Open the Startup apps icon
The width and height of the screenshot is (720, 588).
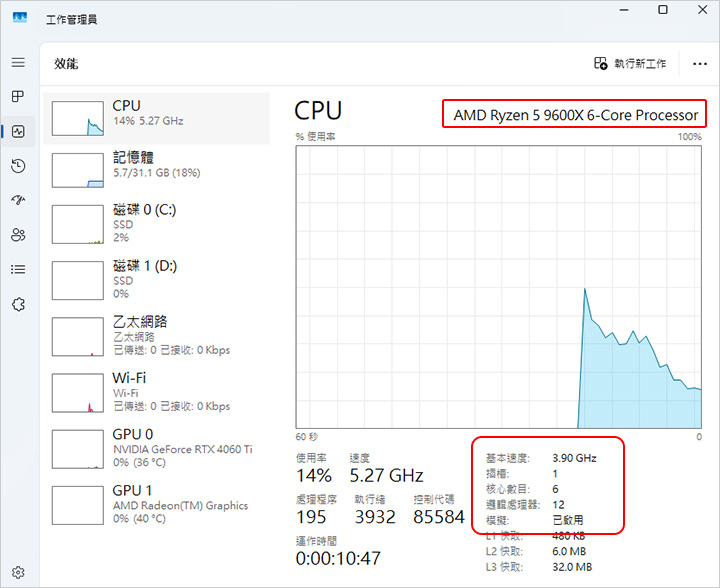point(18,200)
